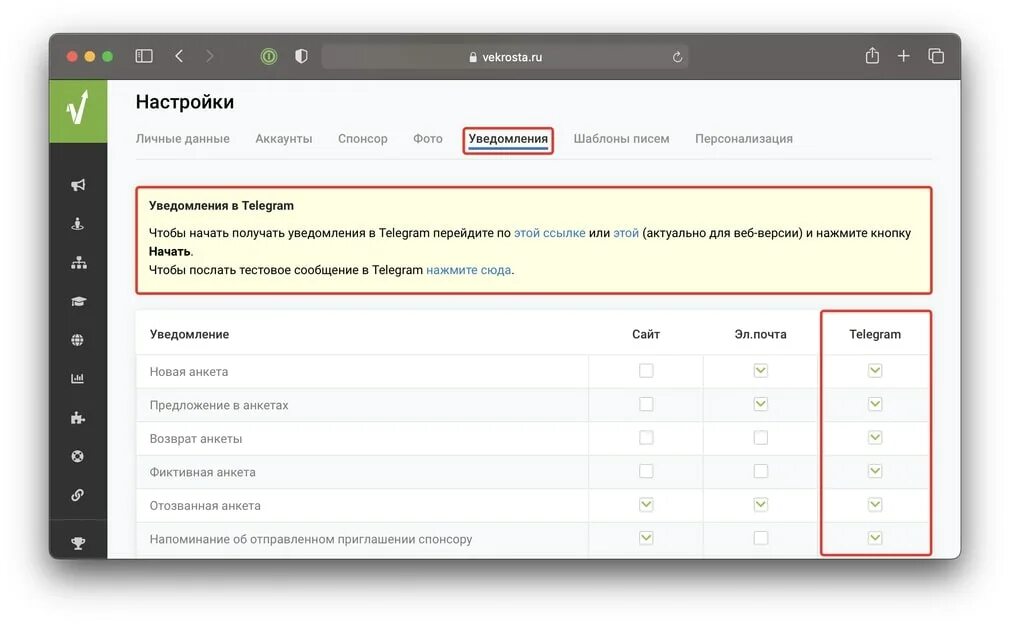Go back with Safari back arrow
Screen dimensions: 1010x624
coord(179,56)
